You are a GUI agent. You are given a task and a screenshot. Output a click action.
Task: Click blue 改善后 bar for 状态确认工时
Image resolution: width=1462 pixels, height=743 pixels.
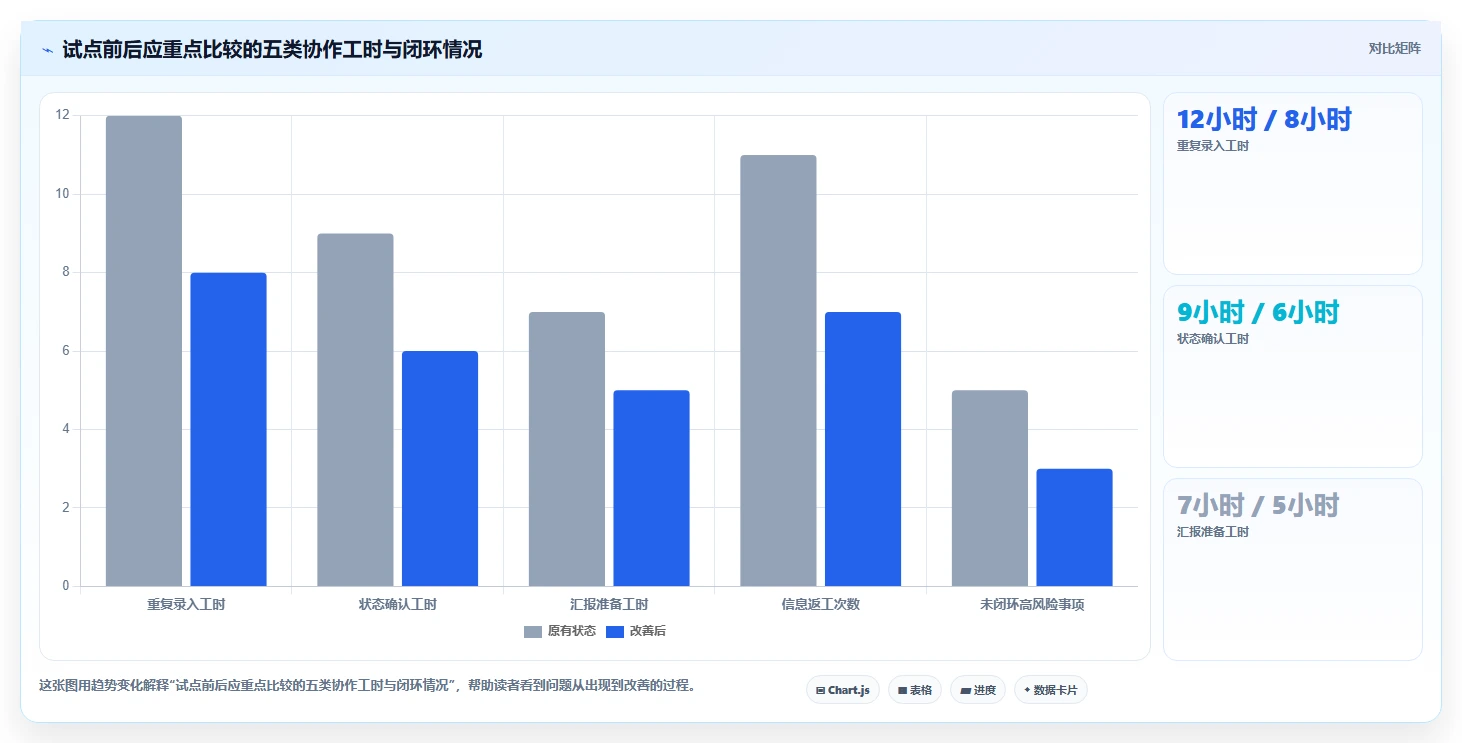(440, 468)
